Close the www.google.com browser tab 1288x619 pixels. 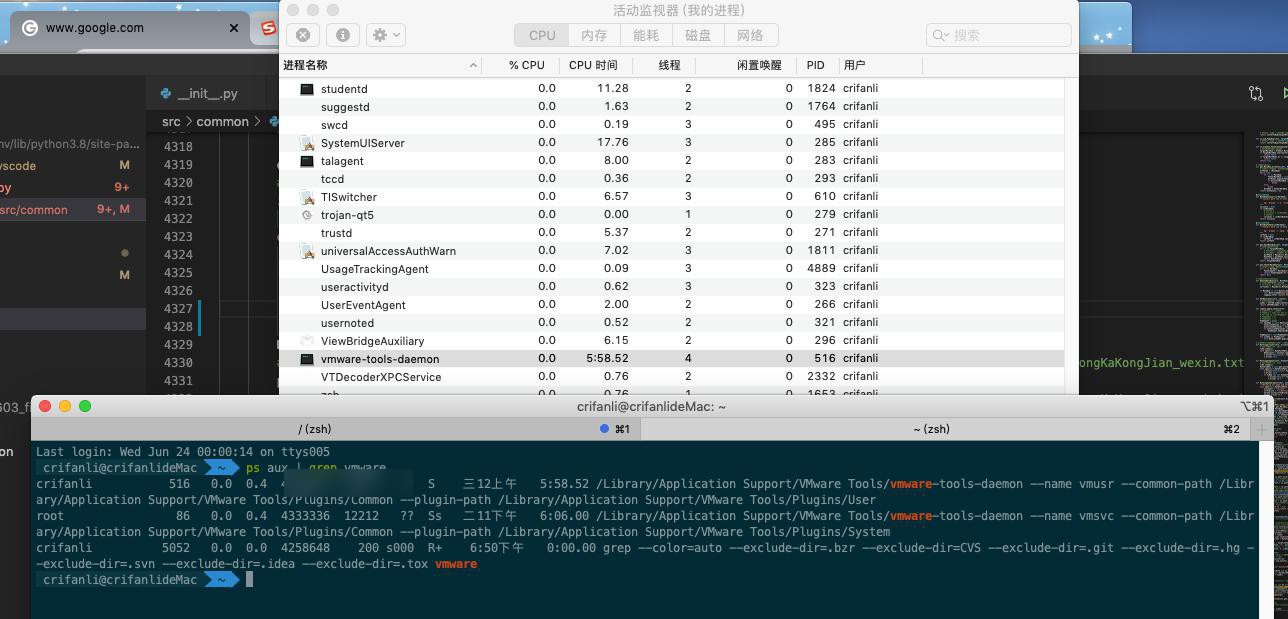(x=234, y=28)
